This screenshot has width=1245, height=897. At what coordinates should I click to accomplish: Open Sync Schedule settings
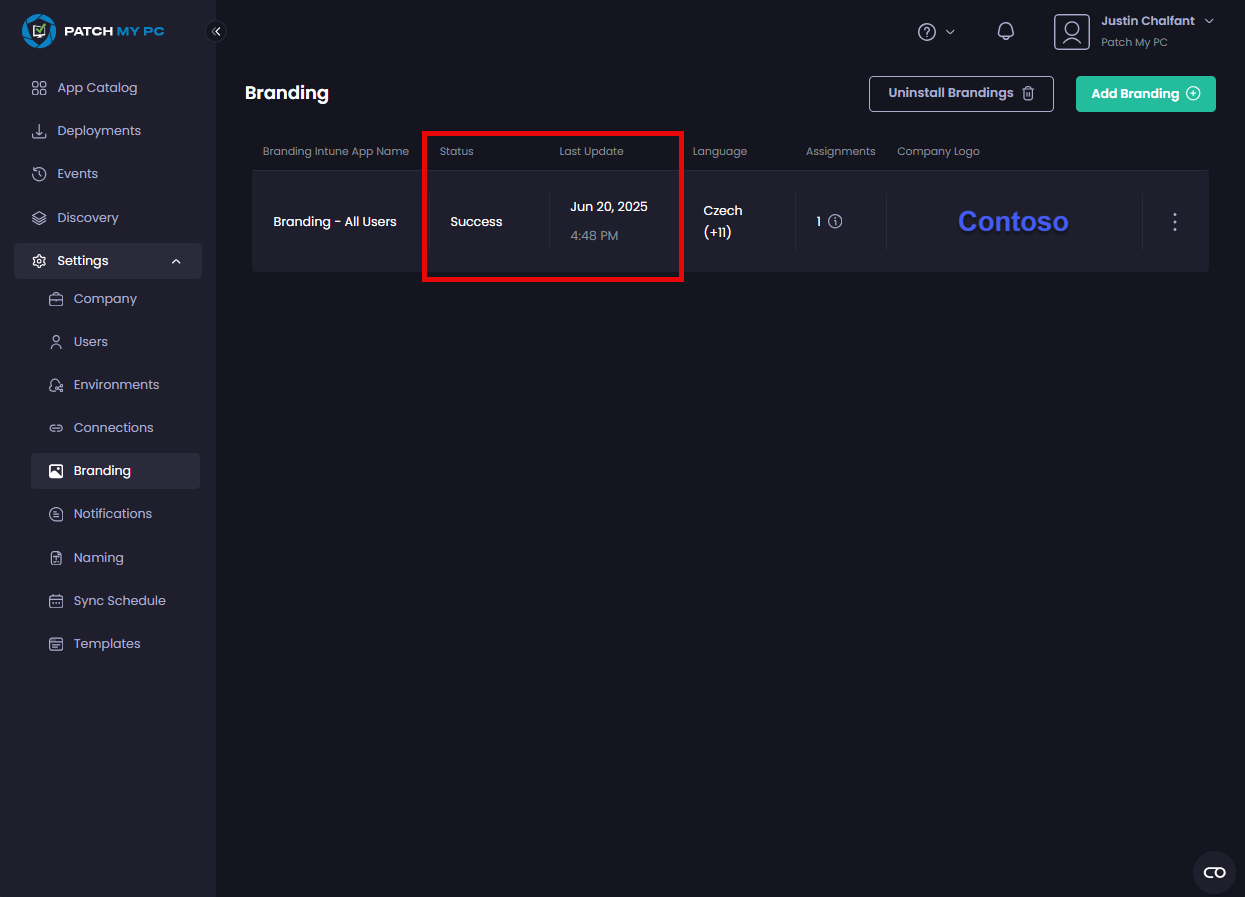tap(119, 601)
